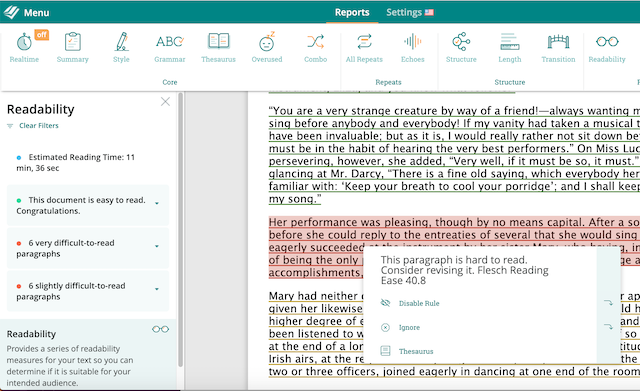This screenshot has width=640, height=391.
Task: Open Thesaurus from the suggestion popup
Action: [x=416, y=351]
